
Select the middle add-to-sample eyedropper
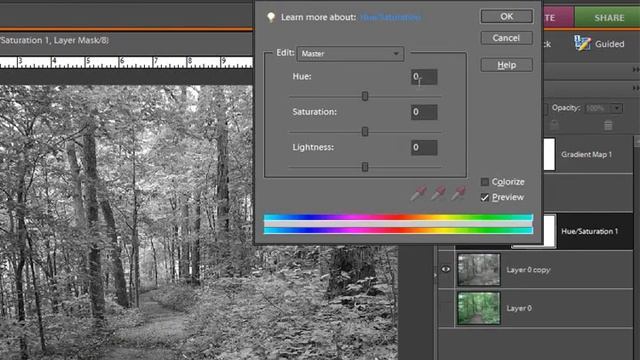point(438,193)
